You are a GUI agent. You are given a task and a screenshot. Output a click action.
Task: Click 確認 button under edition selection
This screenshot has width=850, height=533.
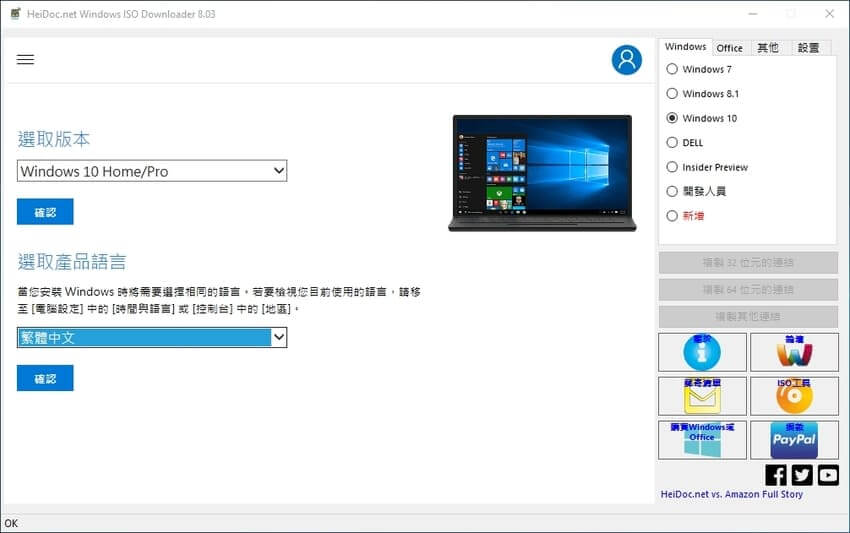[x=45, y=211]
